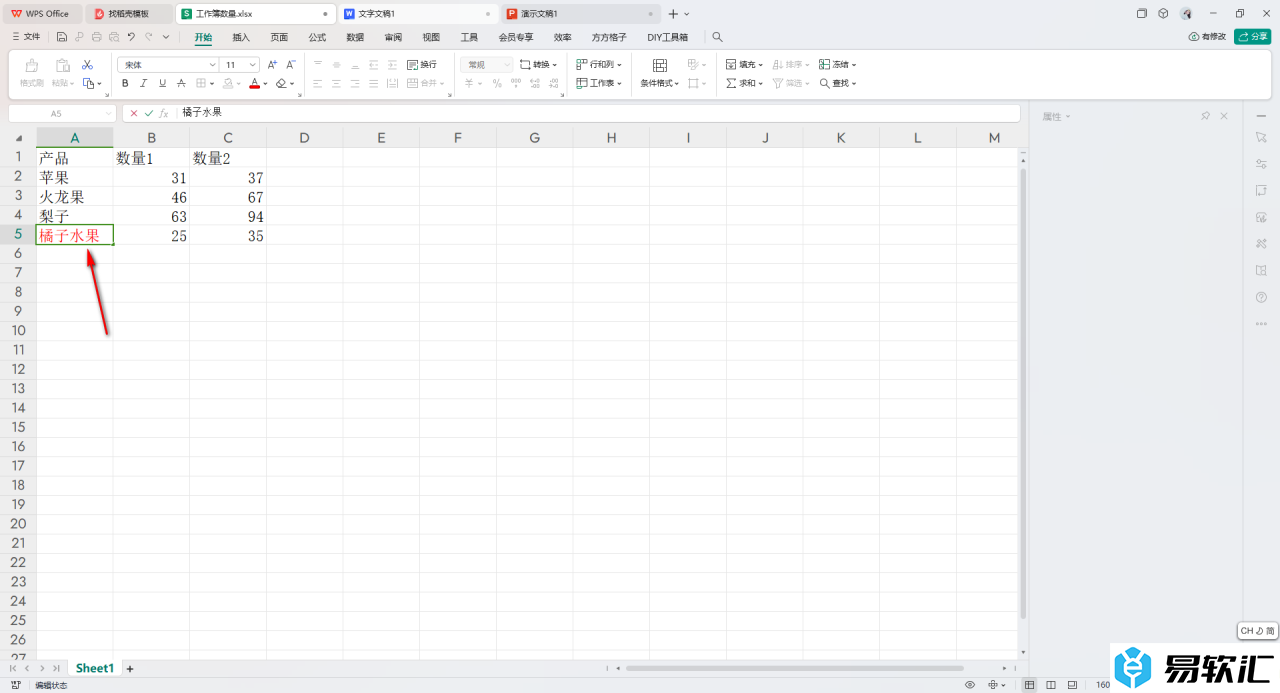Click the Cut scissors icon
Viewport: 1280px width, 693px height.
tap(87, 64)
